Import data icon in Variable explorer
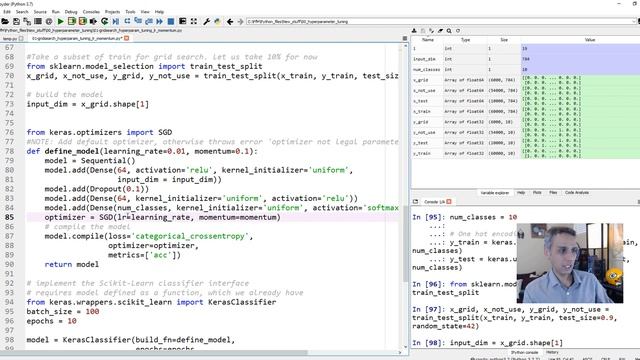Screen dimensions: 640x360 [414, 31]
